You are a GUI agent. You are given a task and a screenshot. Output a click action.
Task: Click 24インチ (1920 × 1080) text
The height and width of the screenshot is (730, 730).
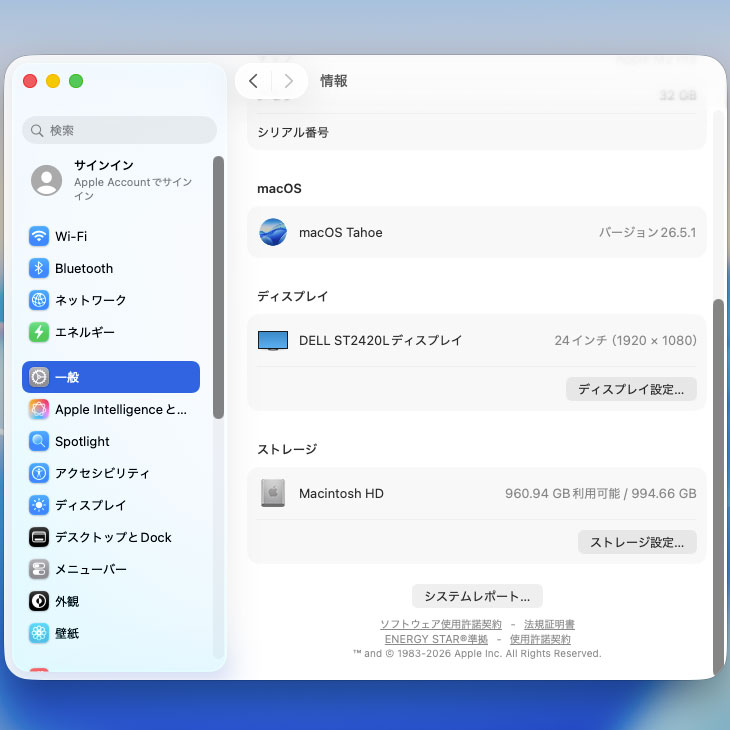click(x=625, y=340)
